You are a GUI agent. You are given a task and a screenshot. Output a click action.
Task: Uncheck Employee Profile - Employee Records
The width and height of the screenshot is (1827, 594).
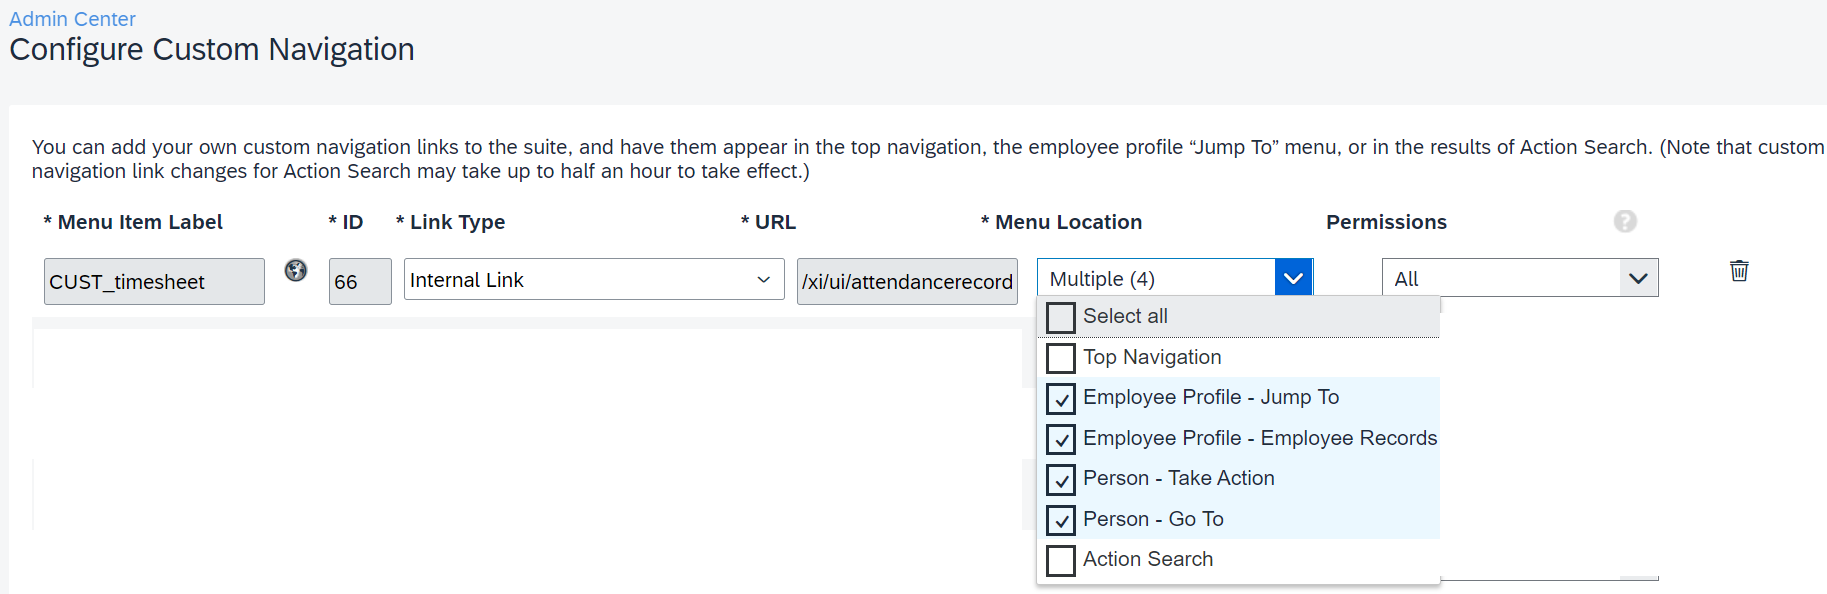[x=1060, y=439]
